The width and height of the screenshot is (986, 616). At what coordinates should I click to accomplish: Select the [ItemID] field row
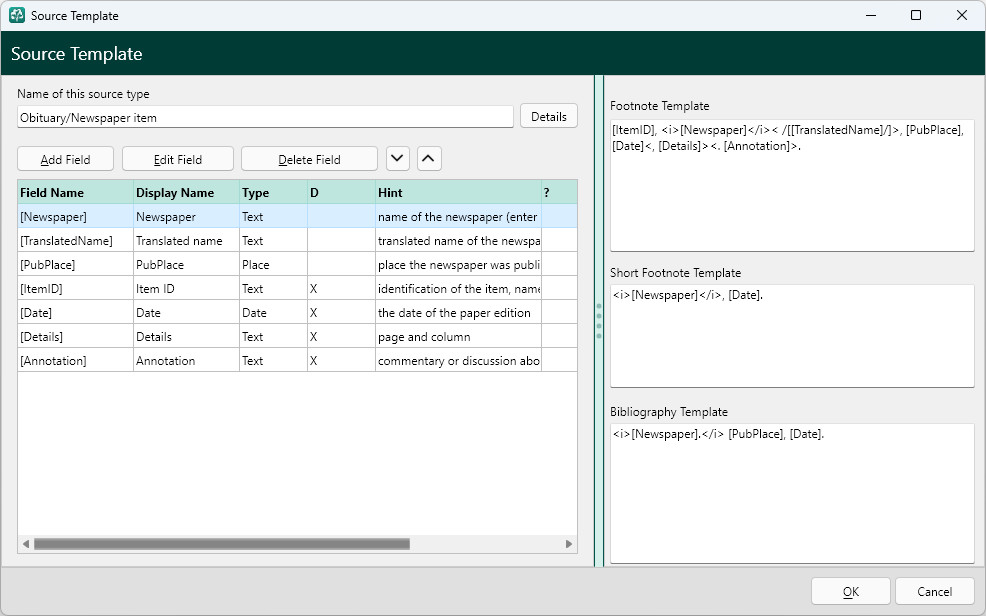click(297, 289)
